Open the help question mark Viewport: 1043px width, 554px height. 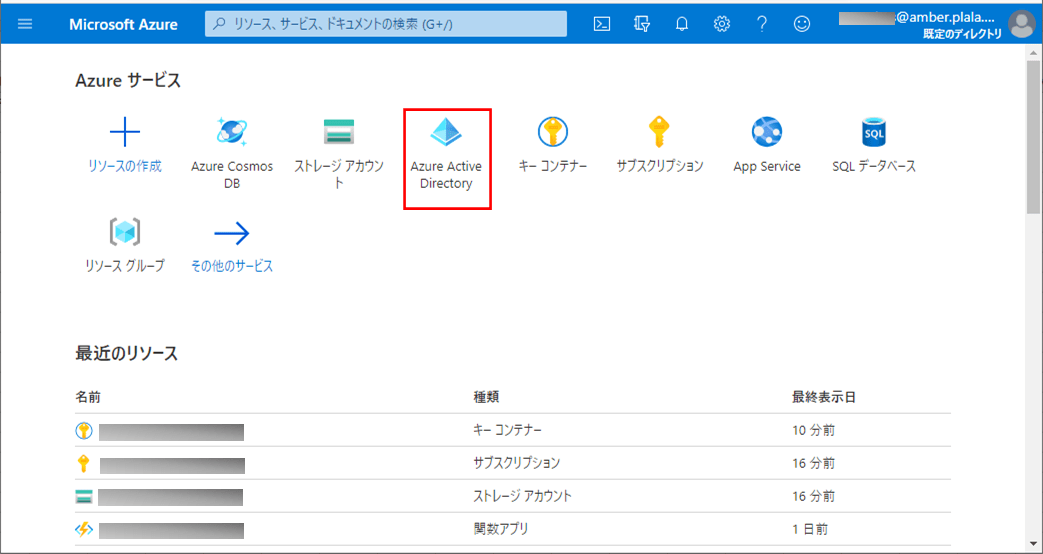click(x=762, y=24)
